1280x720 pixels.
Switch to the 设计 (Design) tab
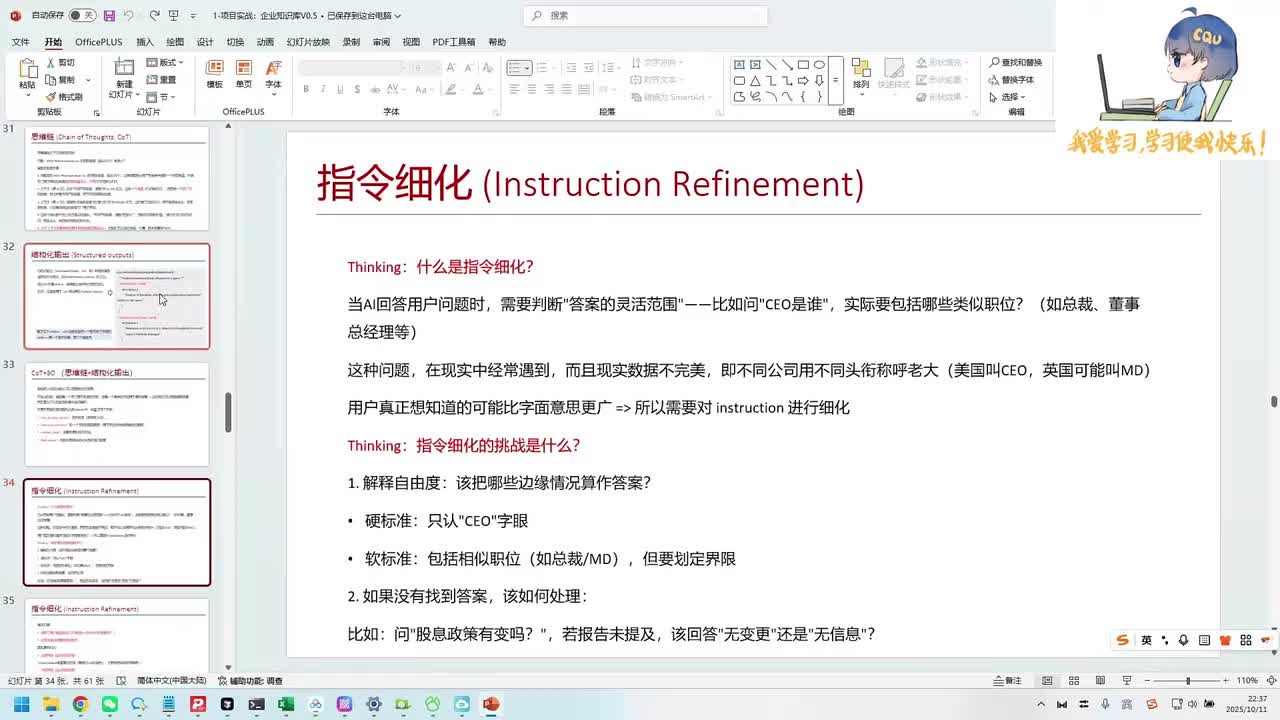pos(205,42)
